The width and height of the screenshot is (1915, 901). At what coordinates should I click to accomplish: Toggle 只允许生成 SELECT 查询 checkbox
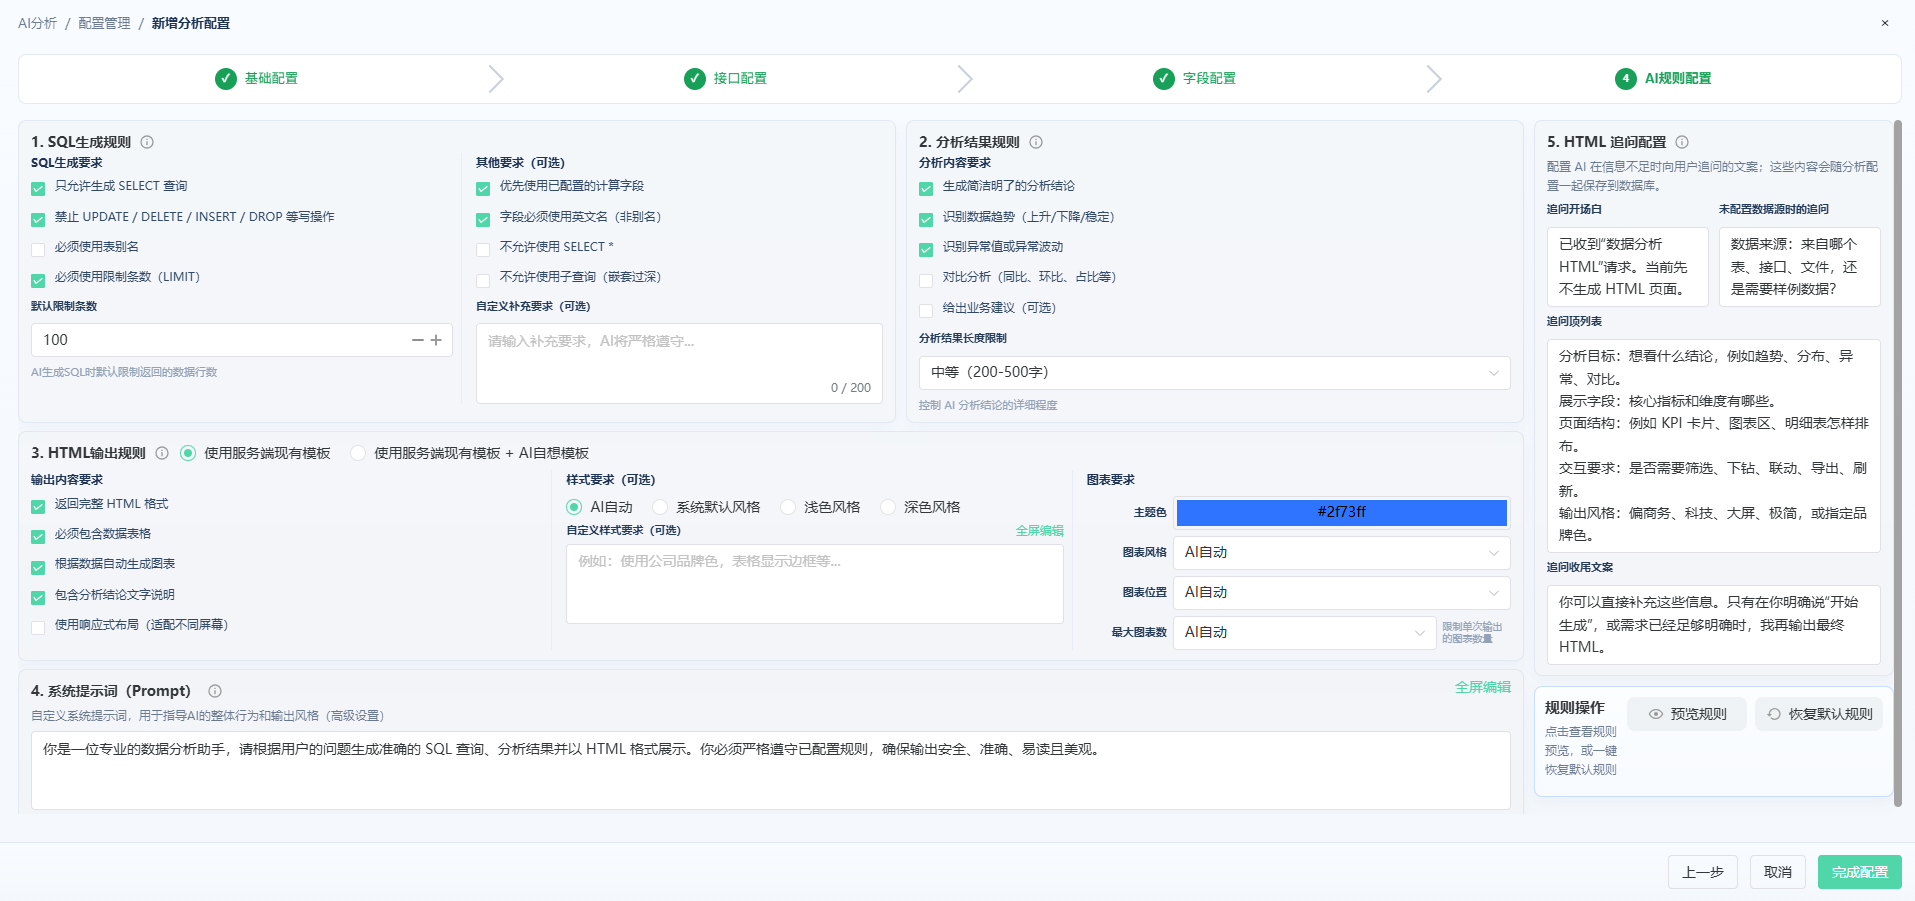pos(38,188)
